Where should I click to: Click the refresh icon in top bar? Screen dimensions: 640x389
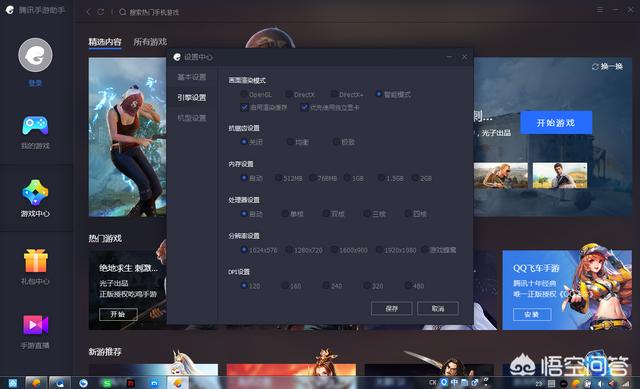(x=100, y=12)
